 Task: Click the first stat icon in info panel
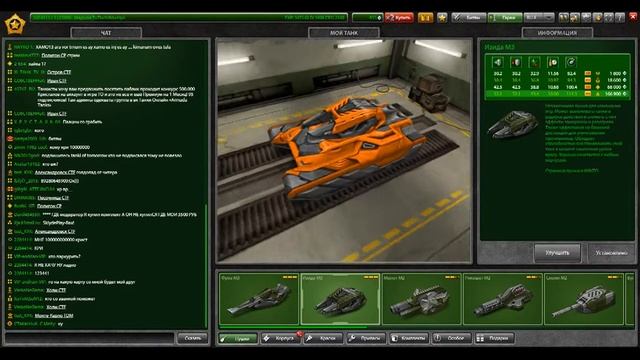tap(498, 62)
